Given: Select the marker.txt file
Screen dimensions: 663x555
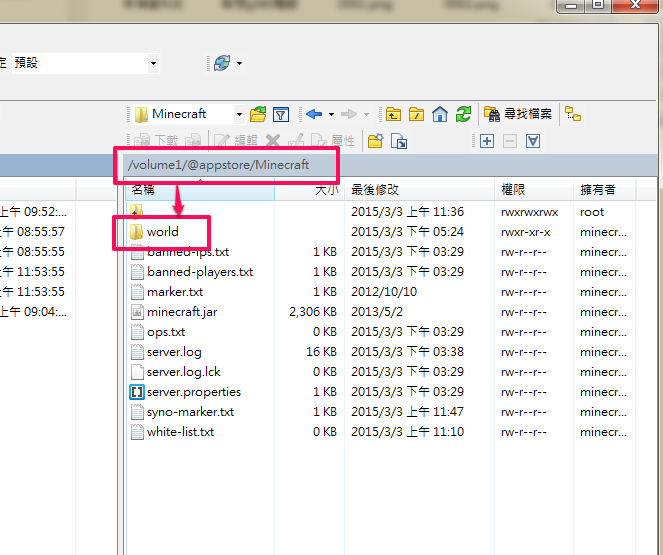Looking at the screenshot, I should click(x=175, y=292).
